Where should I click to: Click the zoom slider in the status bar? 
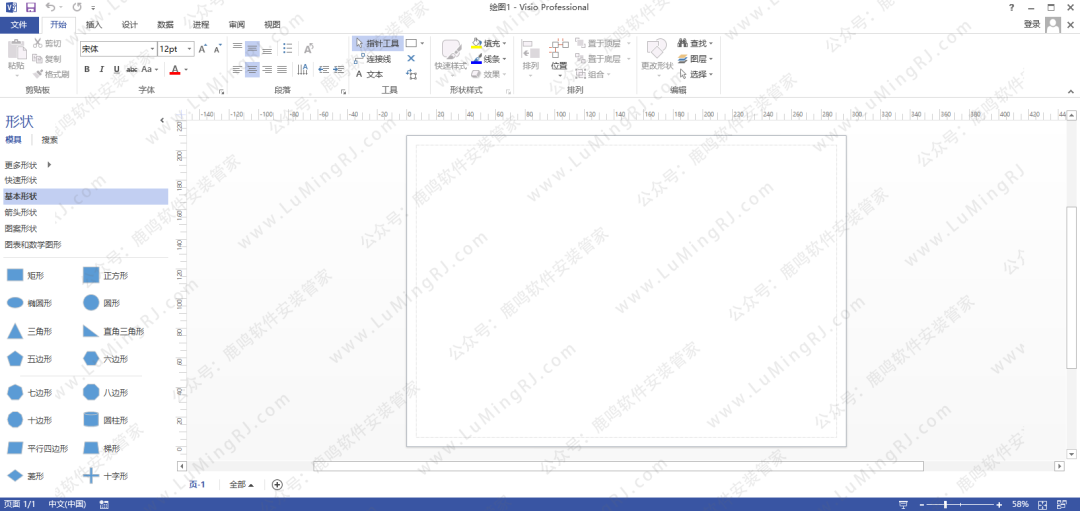click(x=946, y=504)
